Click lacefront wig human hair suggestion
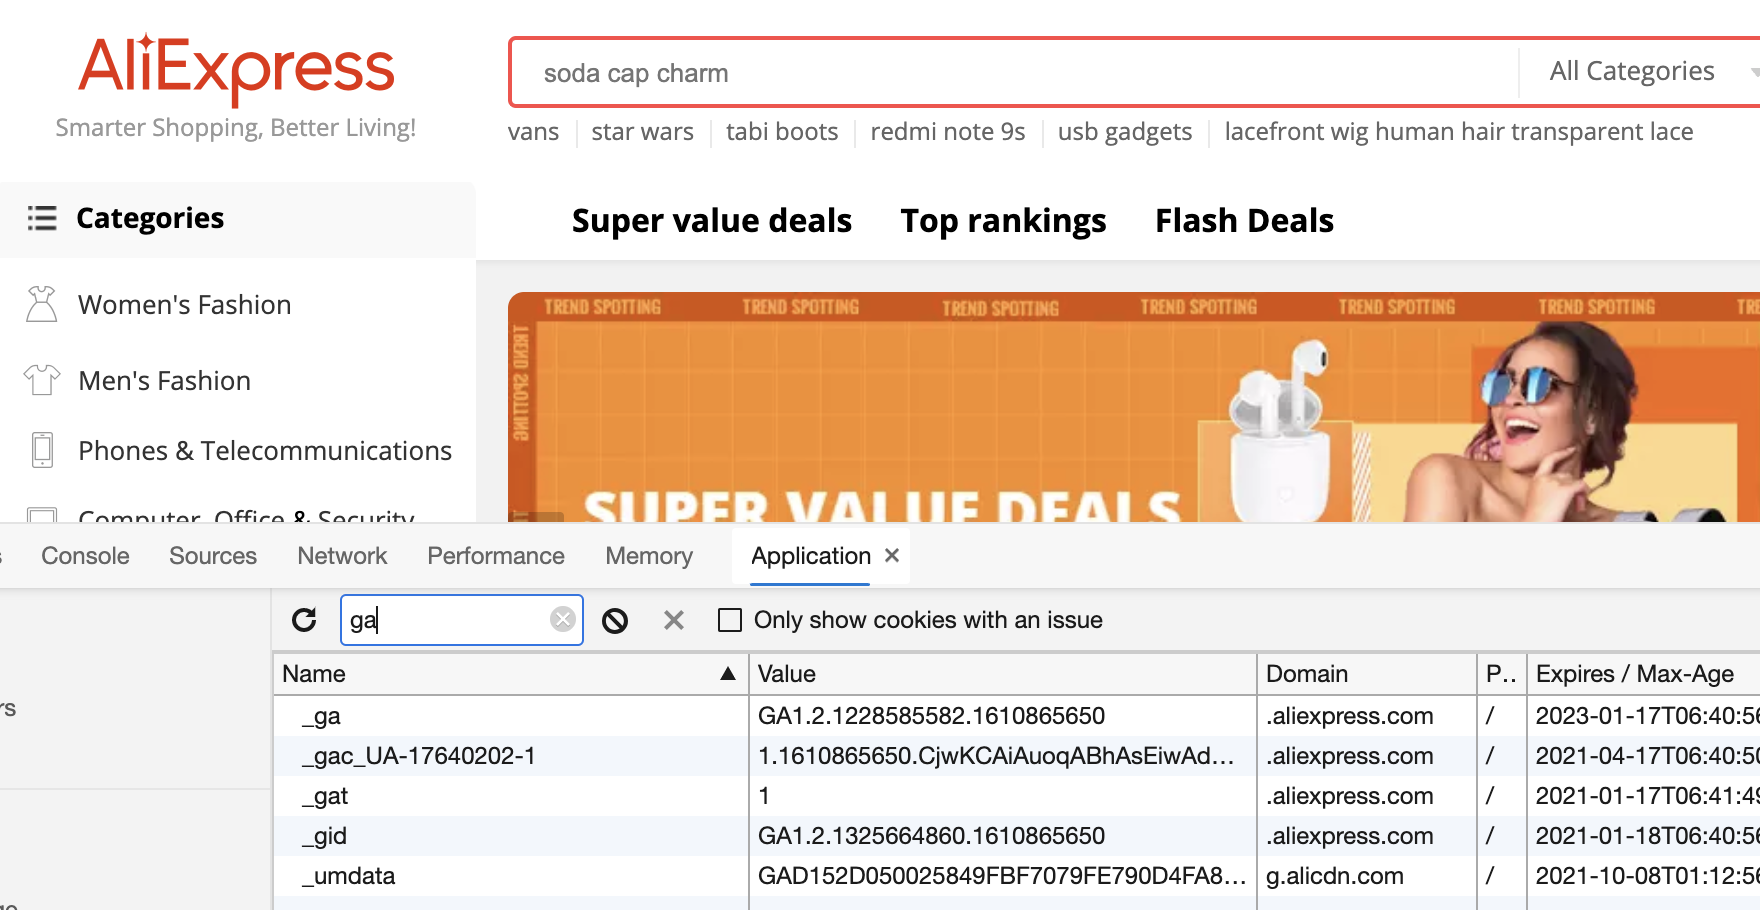 pyautogui.click(x=1459, y=132)
